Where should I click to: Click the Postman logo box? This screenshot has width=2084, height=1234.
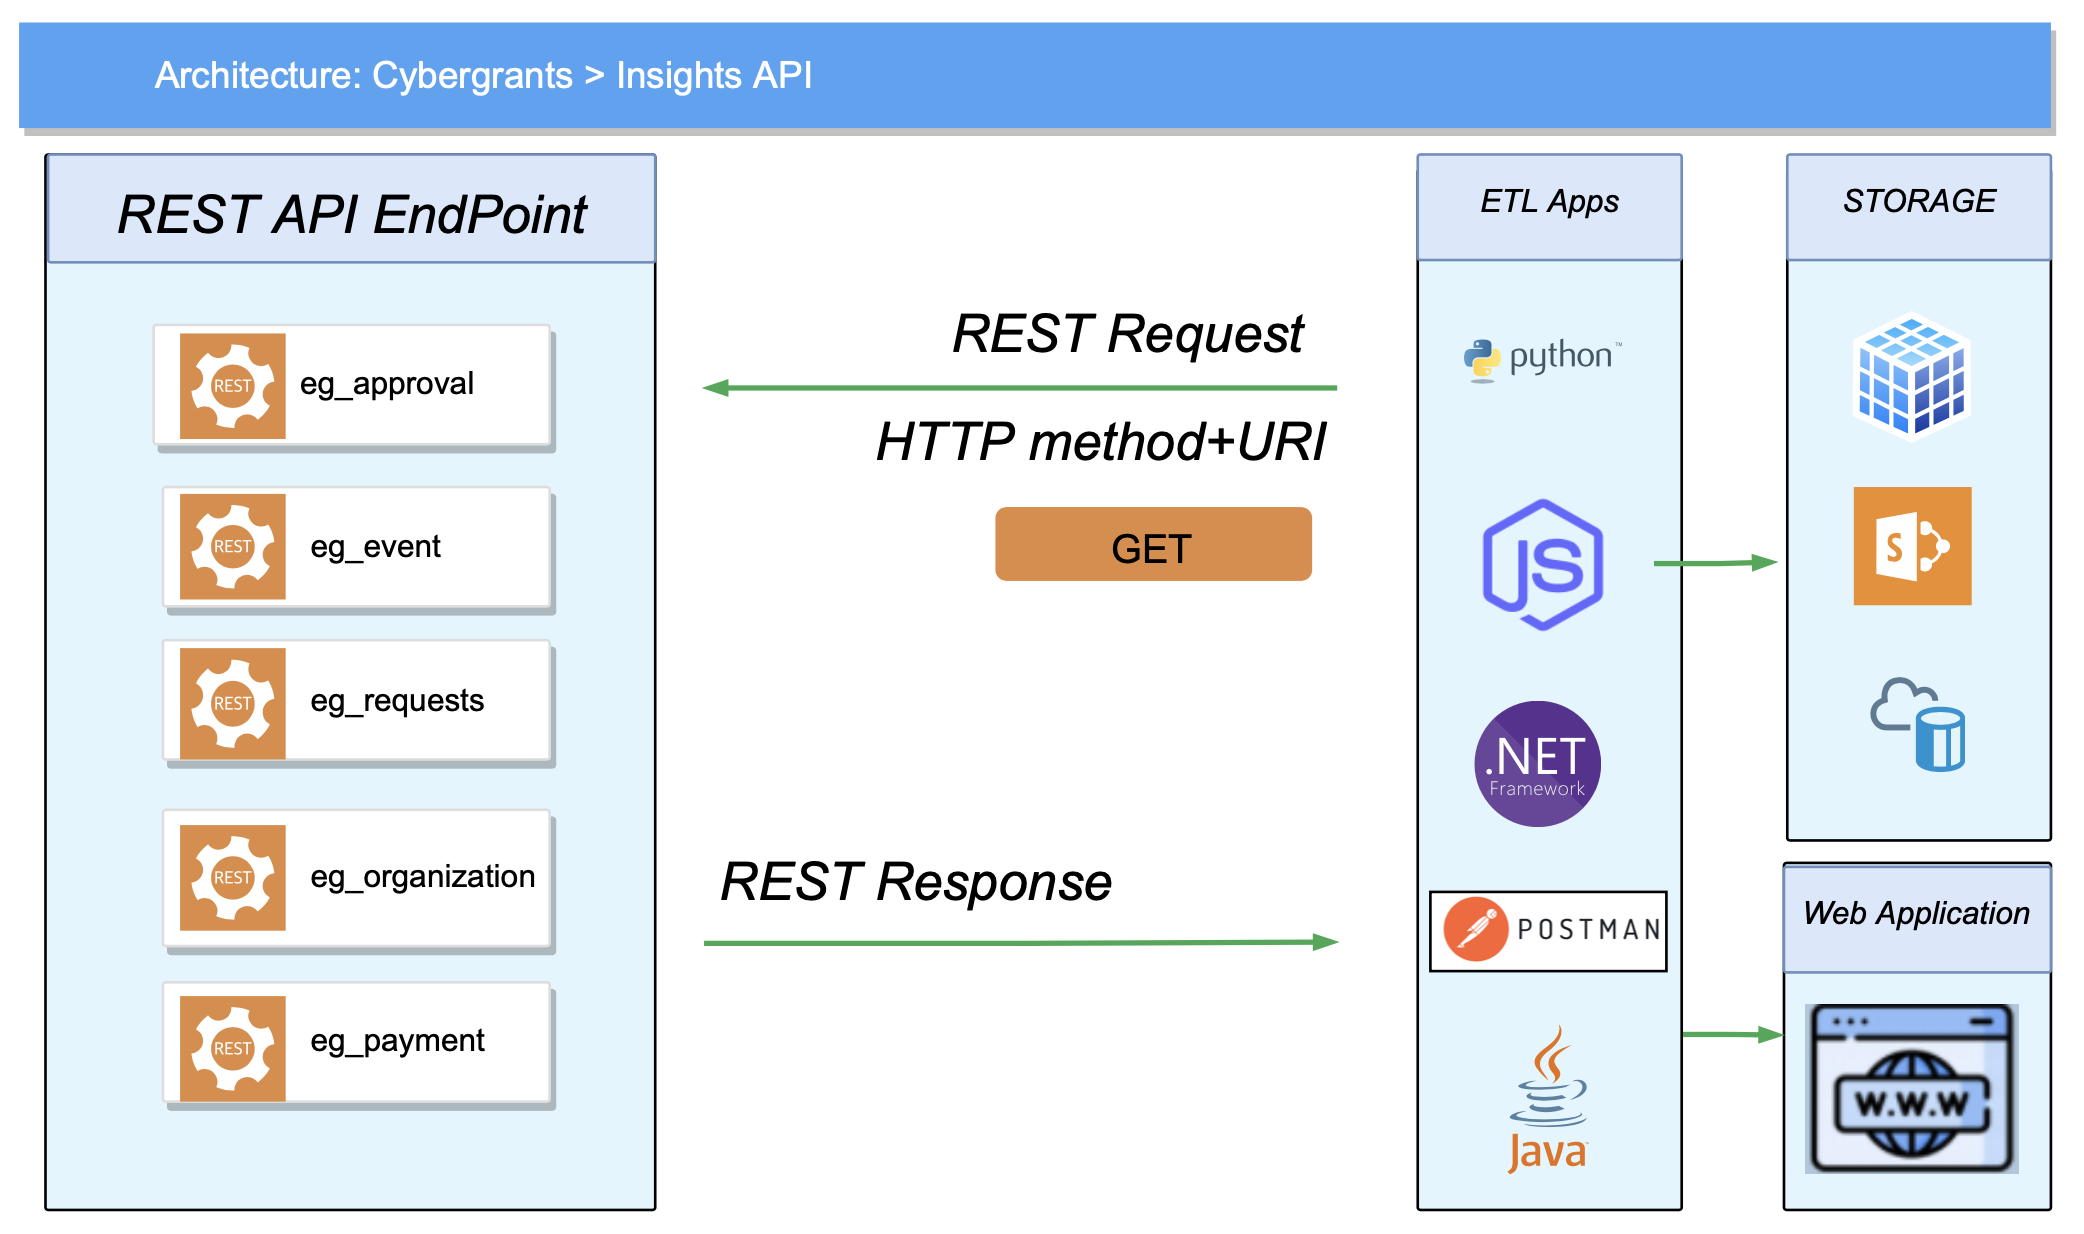pyautogui.click(x=1548, y=931)
